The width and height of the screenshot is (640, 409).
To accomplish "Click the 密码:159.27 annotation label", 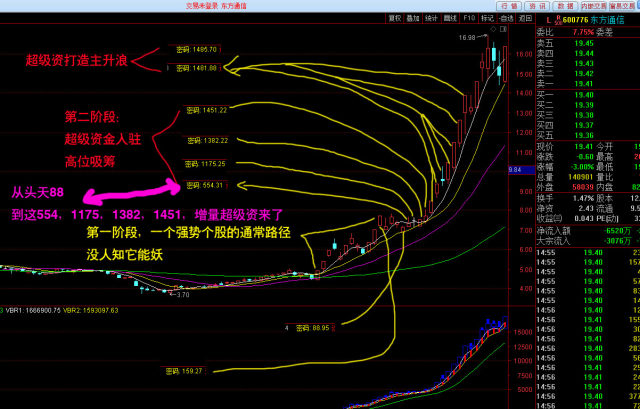I will (x=184, y=371).
